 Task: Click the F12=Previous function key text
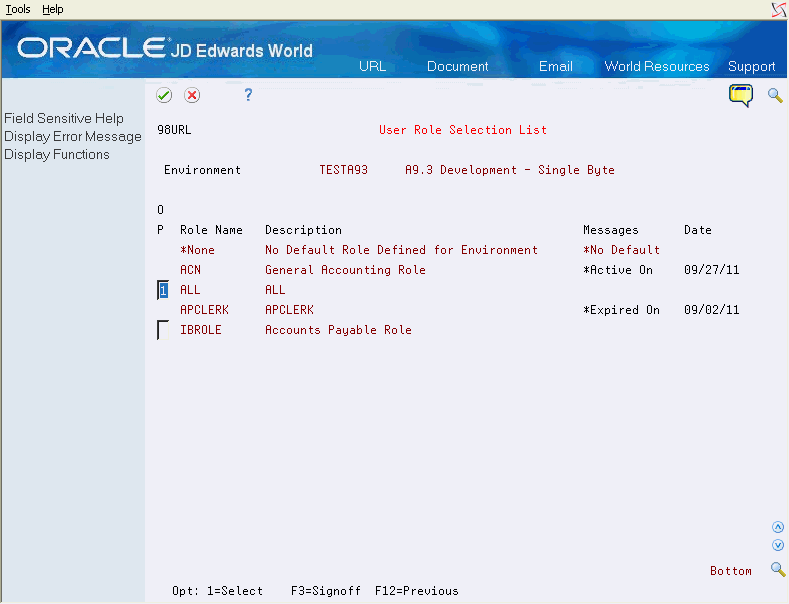coord(417,591)
